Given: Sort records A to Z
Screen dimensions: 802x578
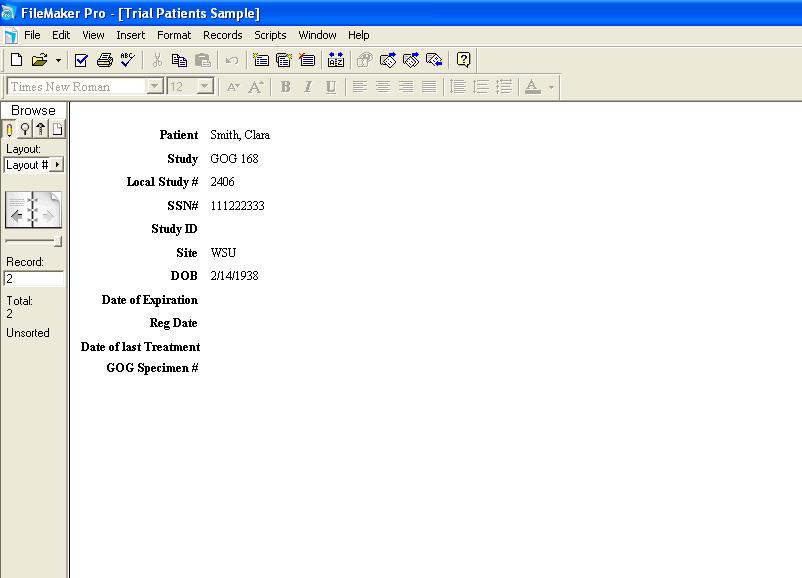Looking at the screenshot, I should [336, 60].
